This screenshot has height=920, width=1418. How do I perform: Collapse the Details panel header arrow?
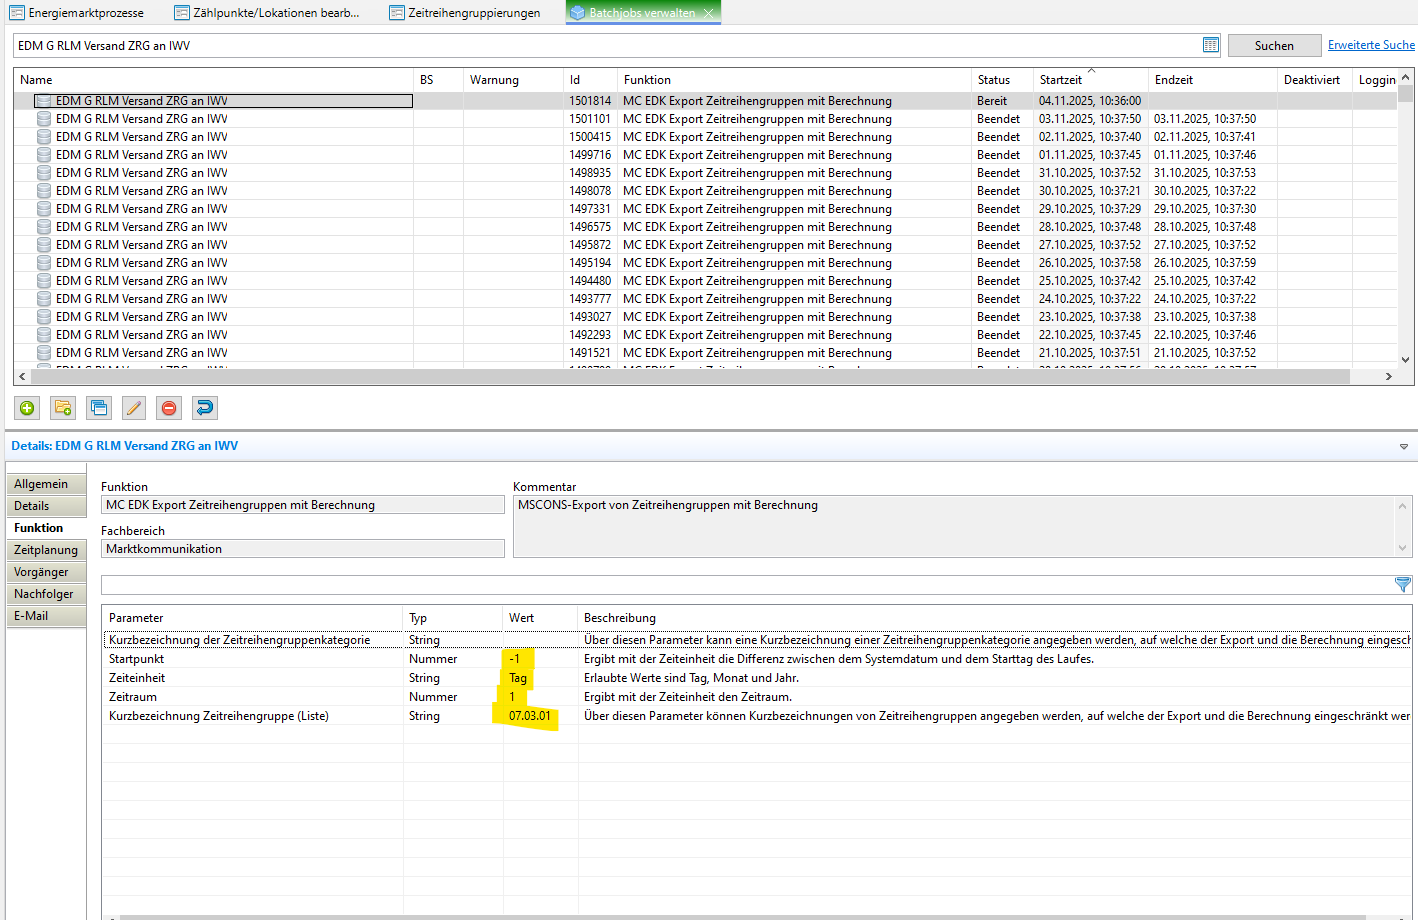pyautogui.click(x=1403, y=447)
